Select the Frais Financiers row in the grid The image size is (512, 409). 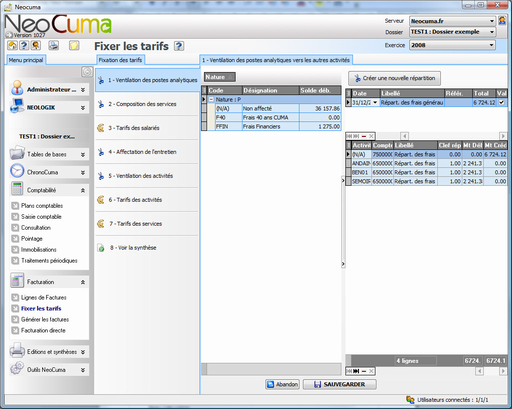[271, 127]
